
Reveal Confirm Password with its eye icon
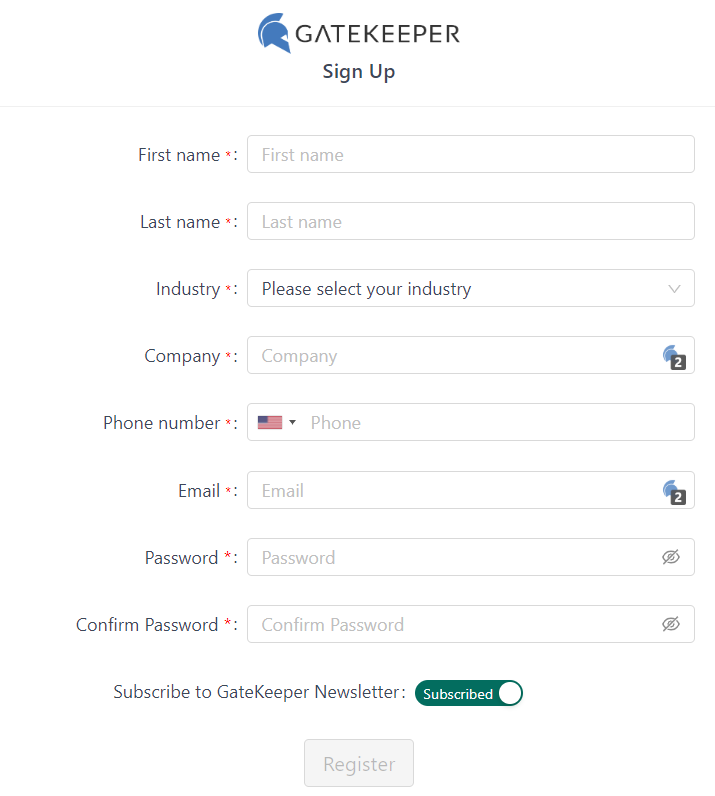671,624
